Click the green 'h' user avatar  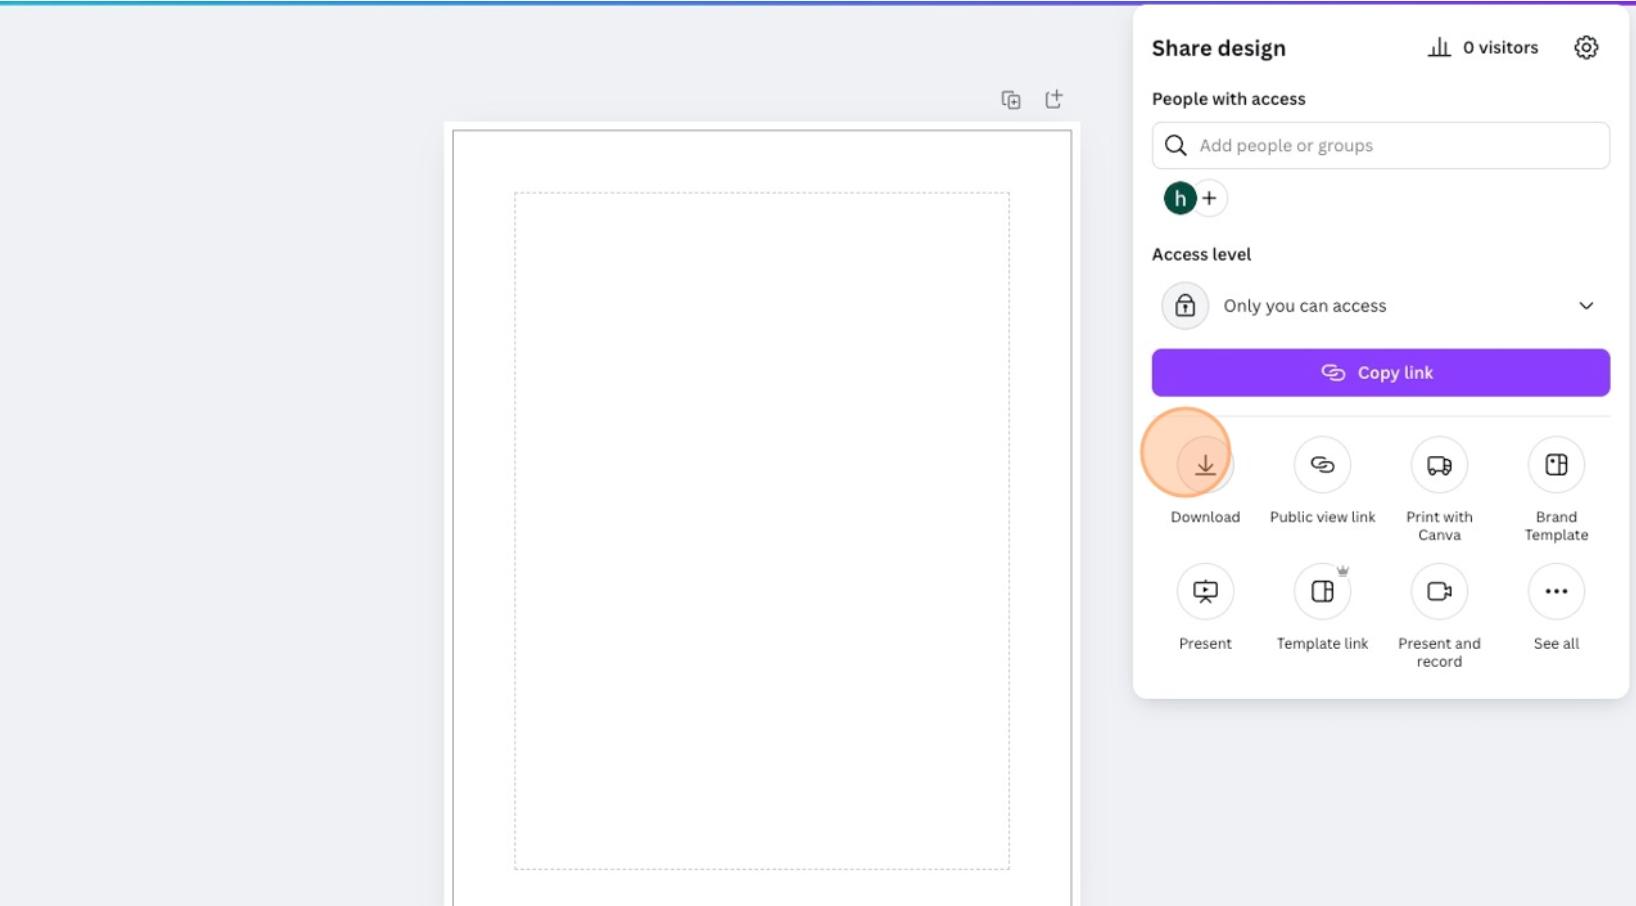click(1179, 198)
